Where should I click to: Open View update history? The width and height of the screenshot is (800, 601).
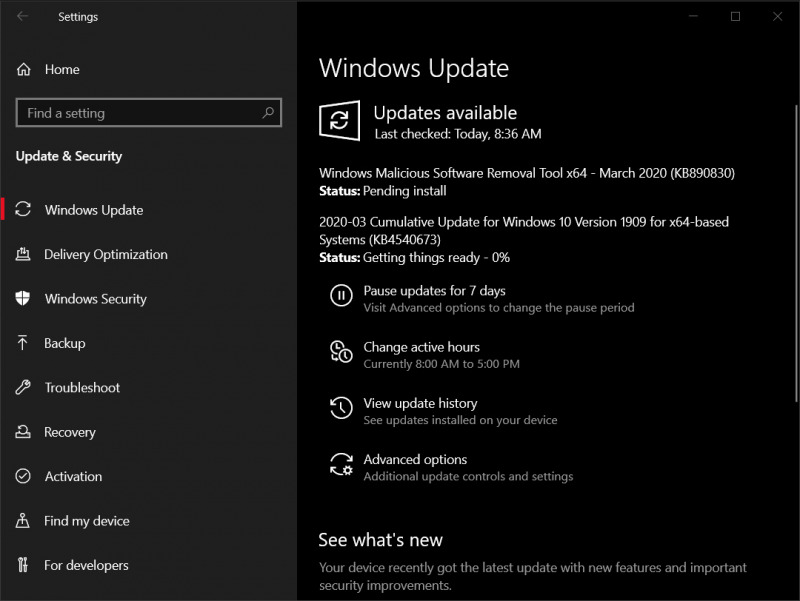click(x=420, y=403)
